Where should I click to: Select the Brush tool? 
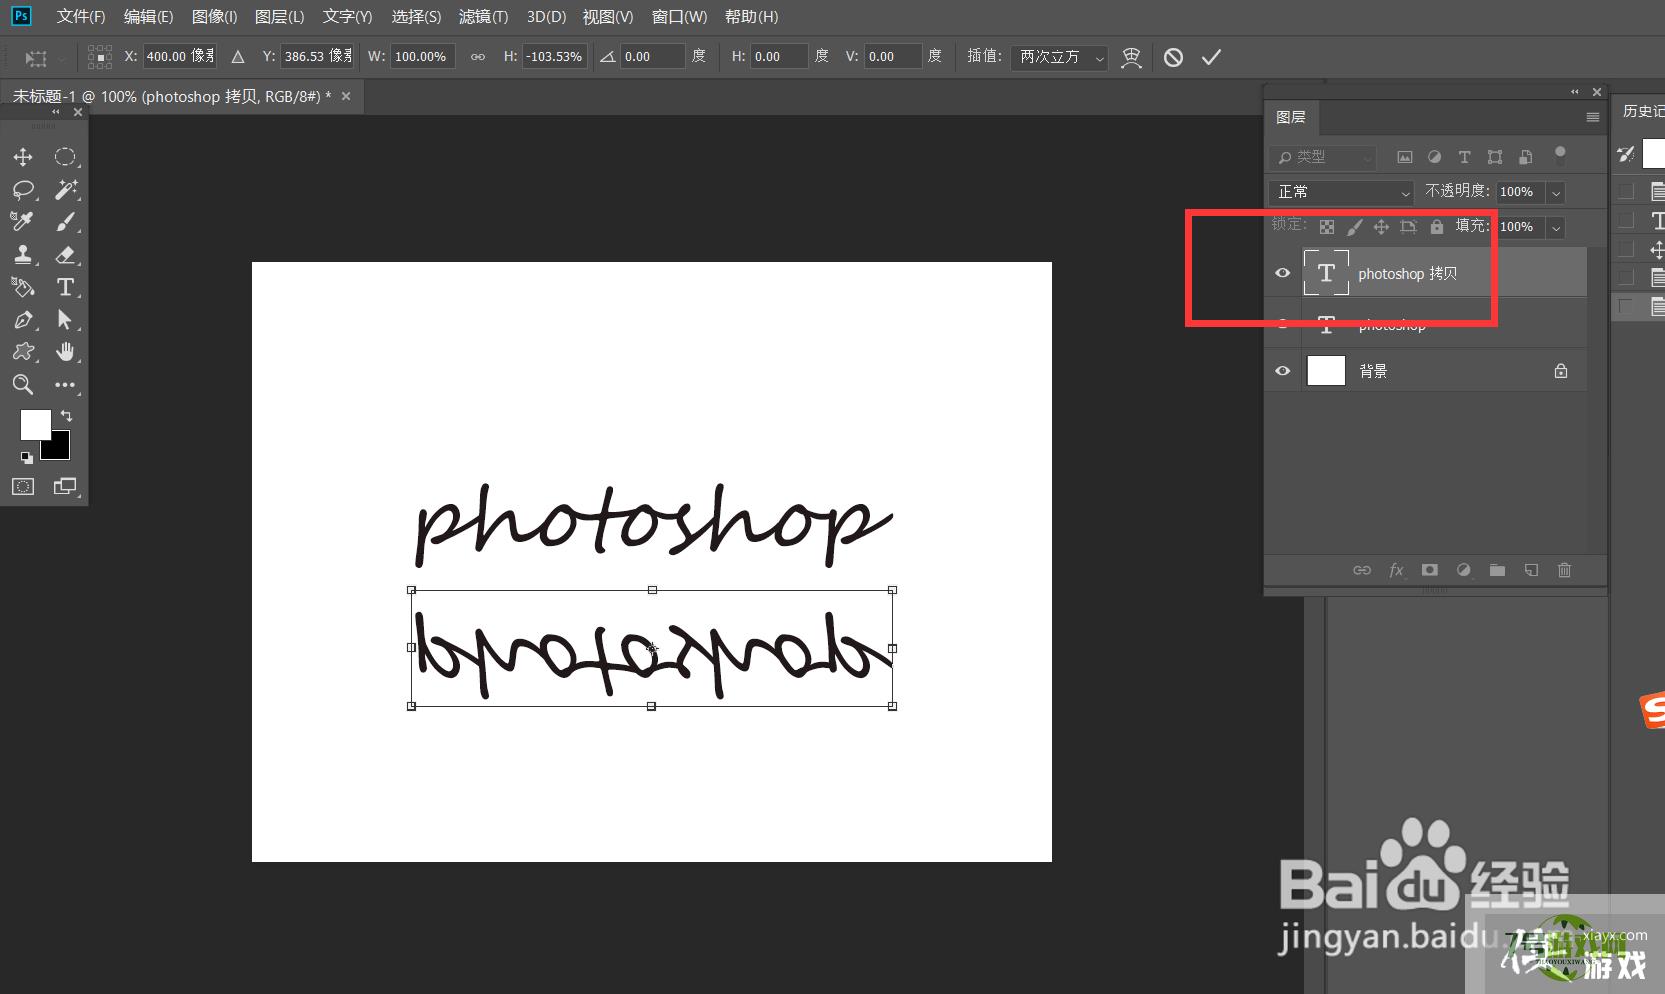coord(65,221)
